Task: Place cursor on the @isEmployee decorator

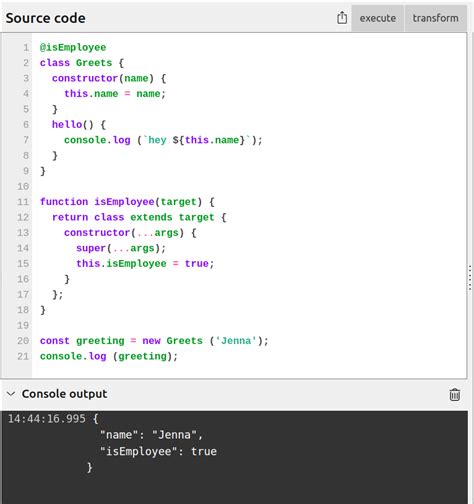Action: click(x=73, y=47)
